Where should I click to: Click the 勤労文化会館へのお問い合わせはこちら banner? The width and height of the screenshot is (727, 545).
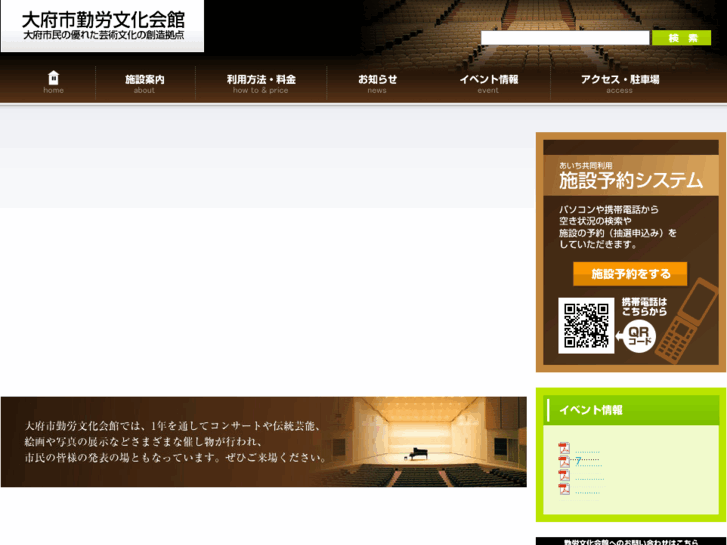click(x=631, y=541)
